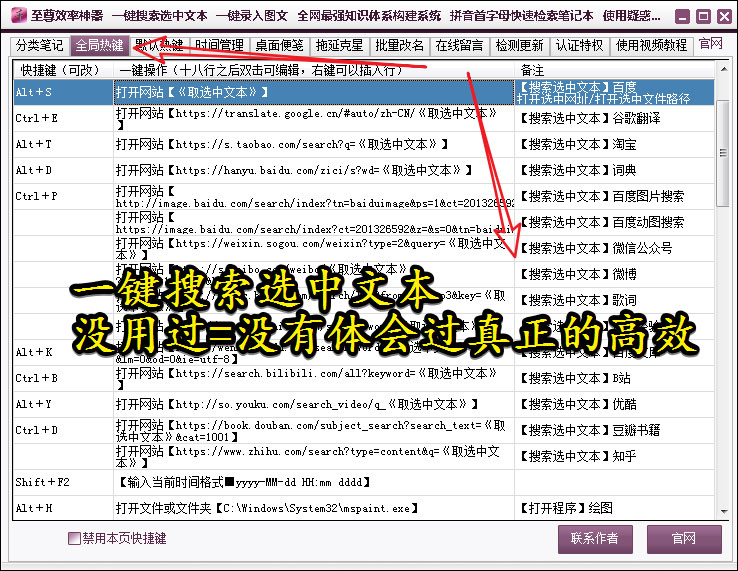Open the 检测更新 tab
The width and height of the screenshot is (738, 571).
[520, 45]
